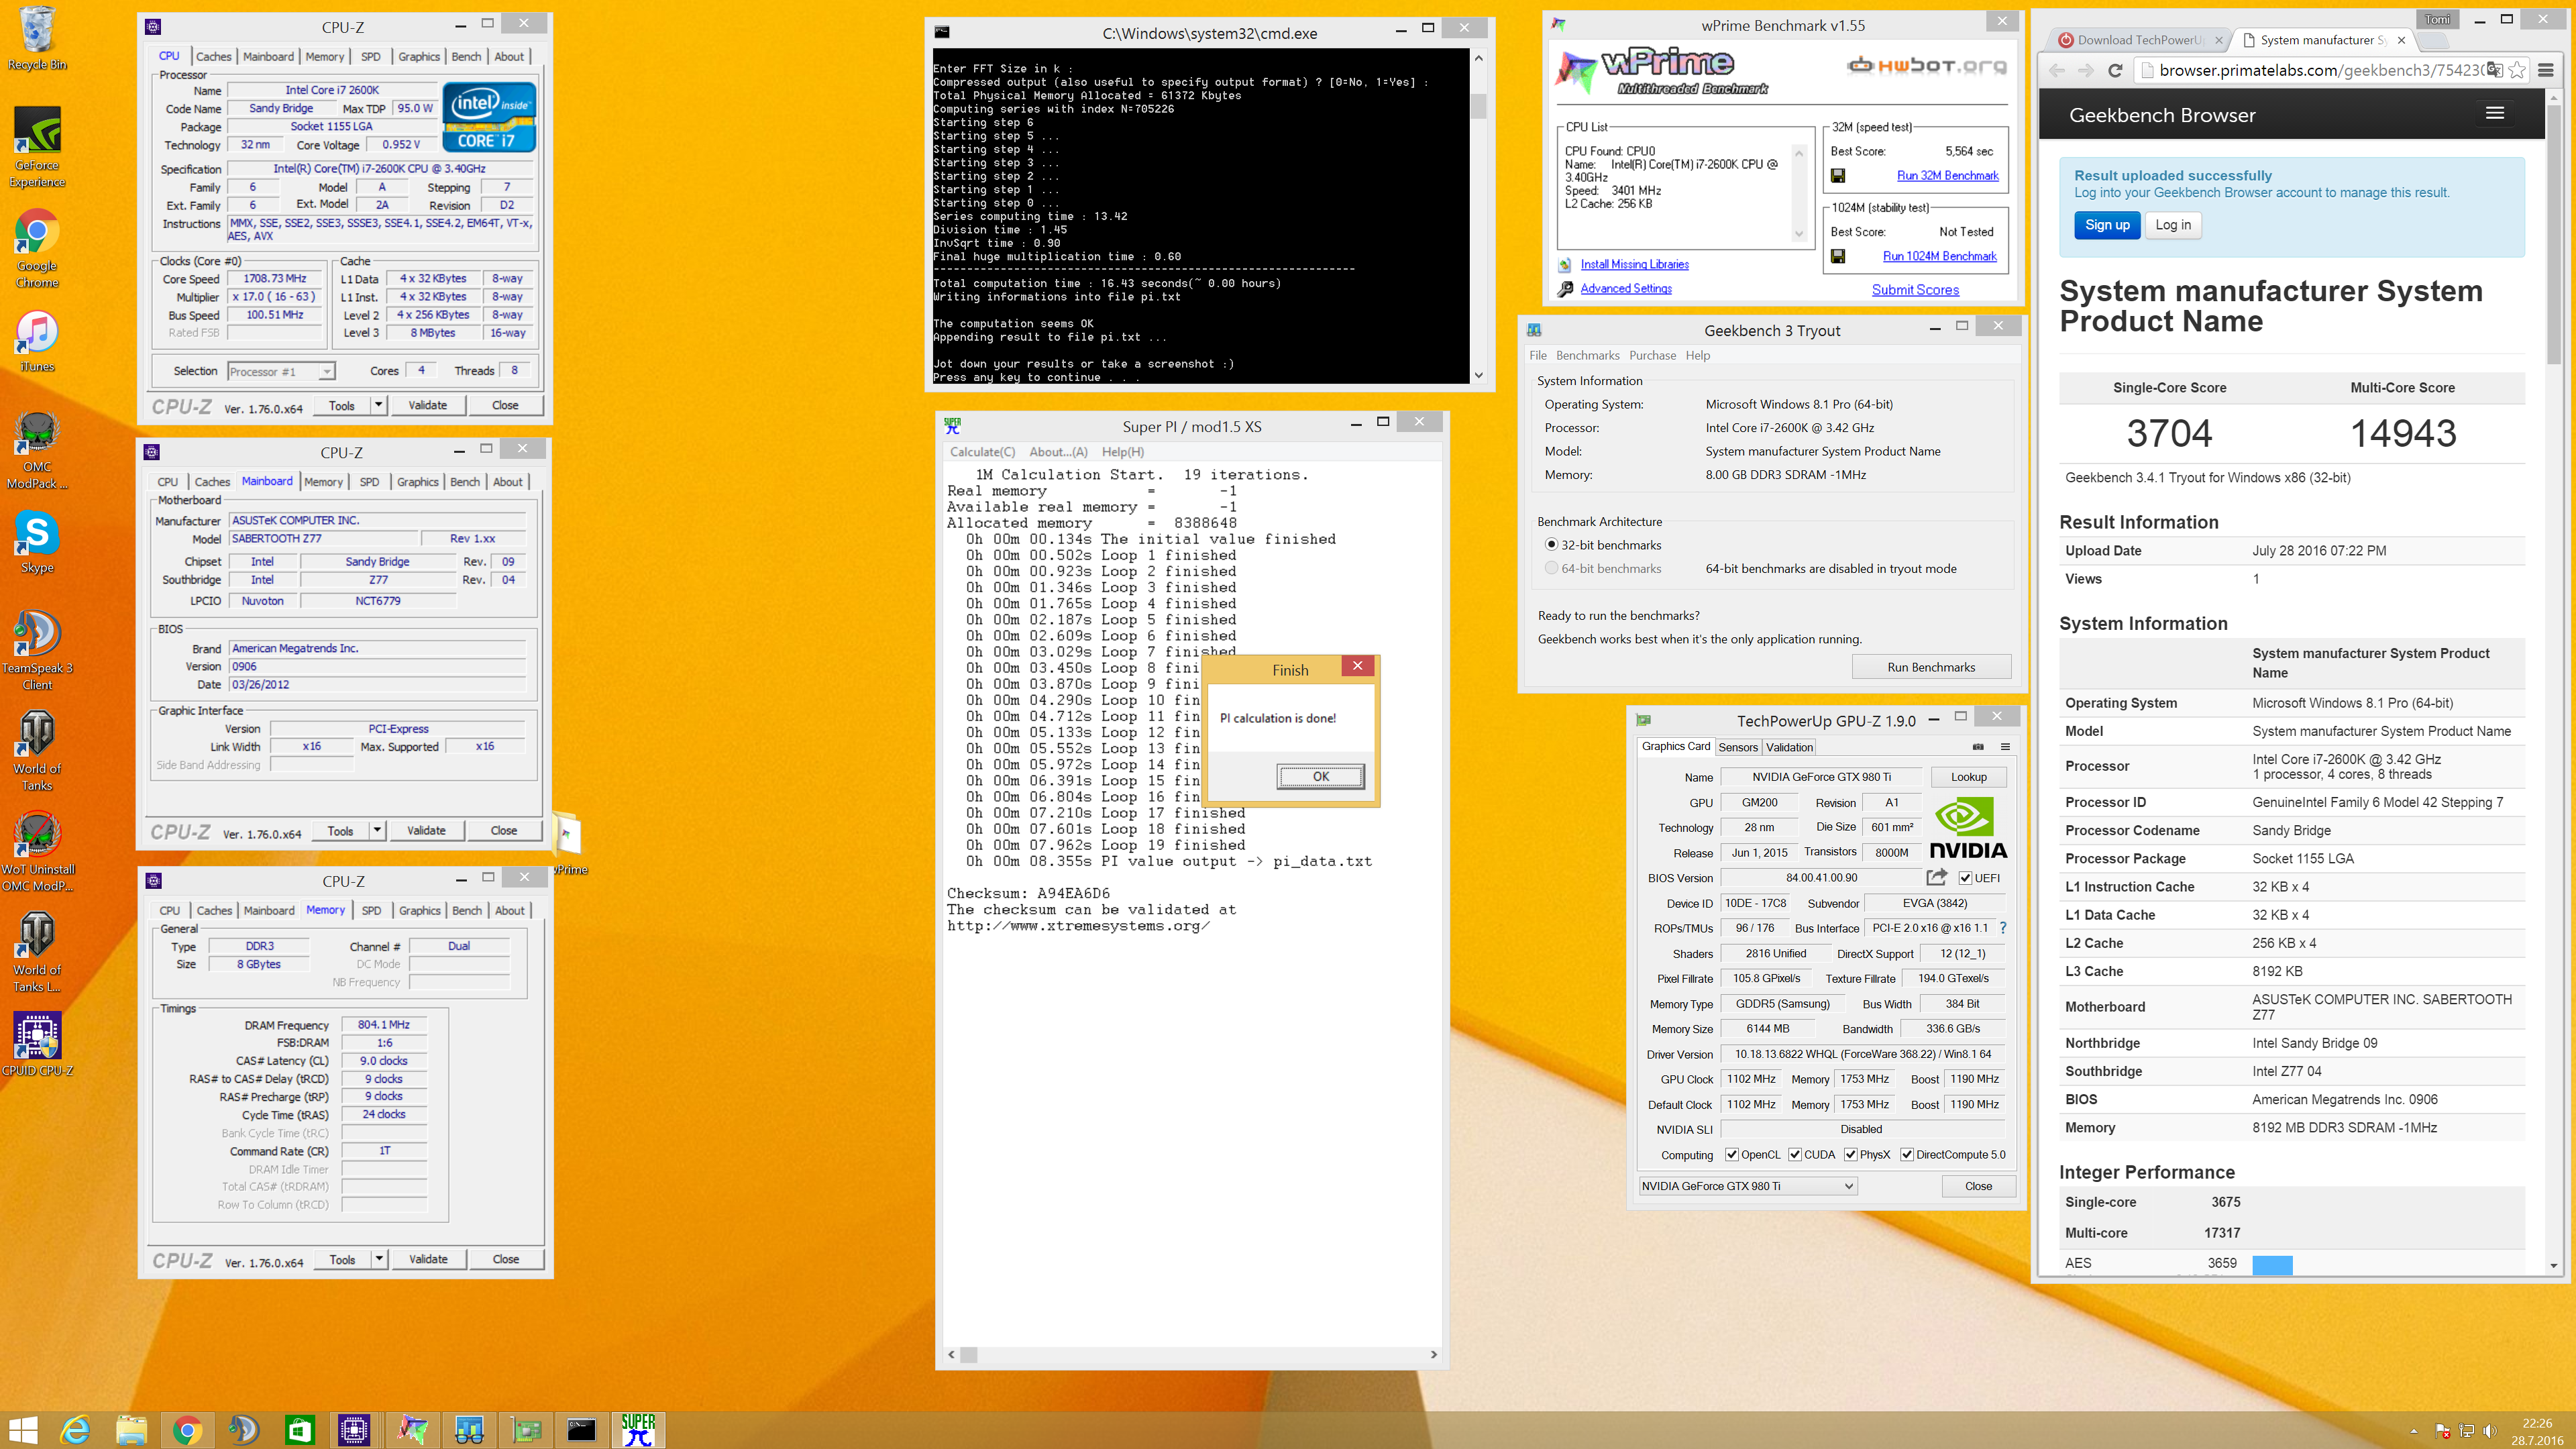Screen dimensions: 2576x1449
Task: Select the TeamSpeak 3 Client desktop icon
Action: [37, 650]
